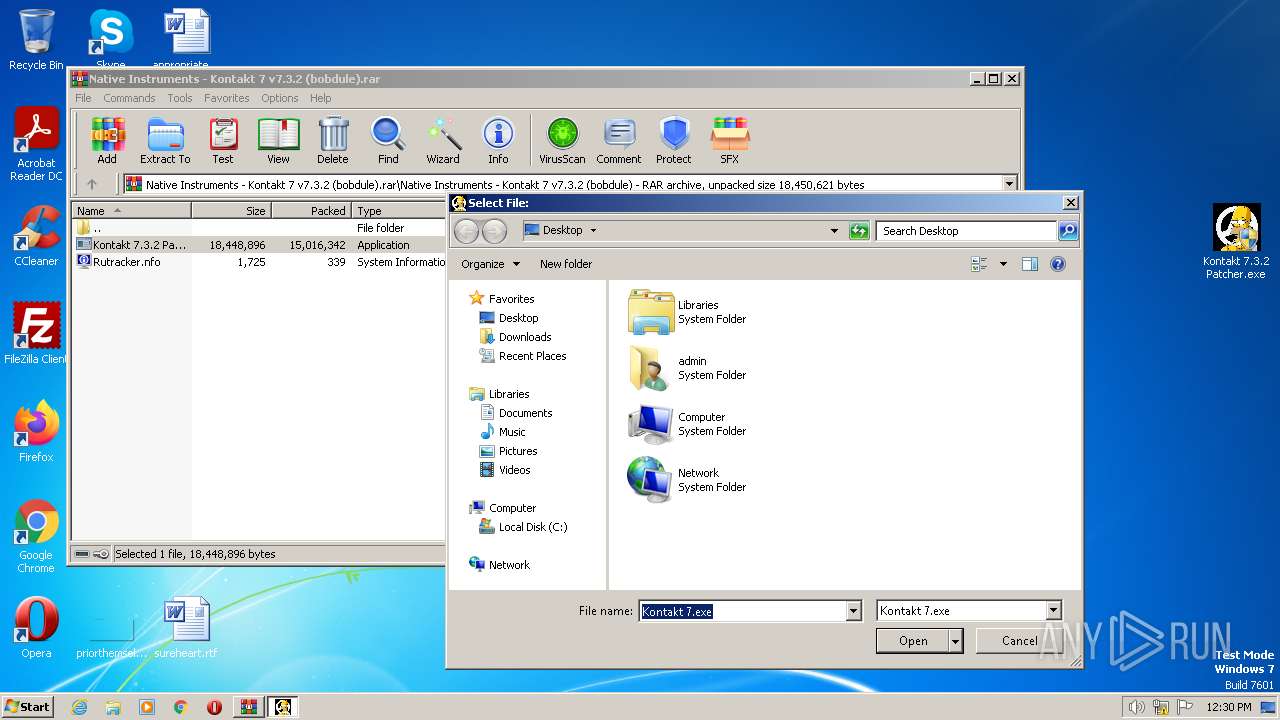Expand the Desktop breadcrumb arrow
This screenshot has width=1280, height=720.
(x=593, y=231)
